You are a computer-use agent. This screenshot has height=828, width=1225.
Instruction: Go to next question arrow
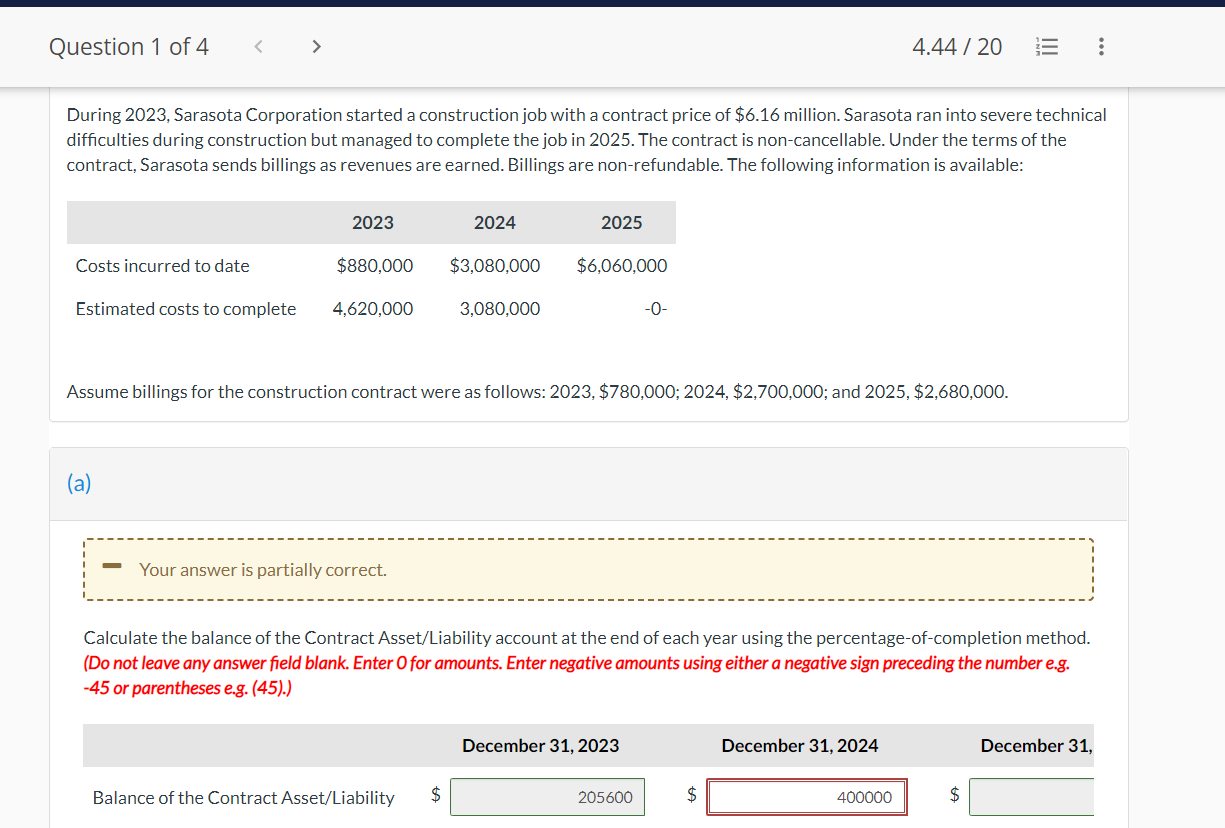(316, 46)
